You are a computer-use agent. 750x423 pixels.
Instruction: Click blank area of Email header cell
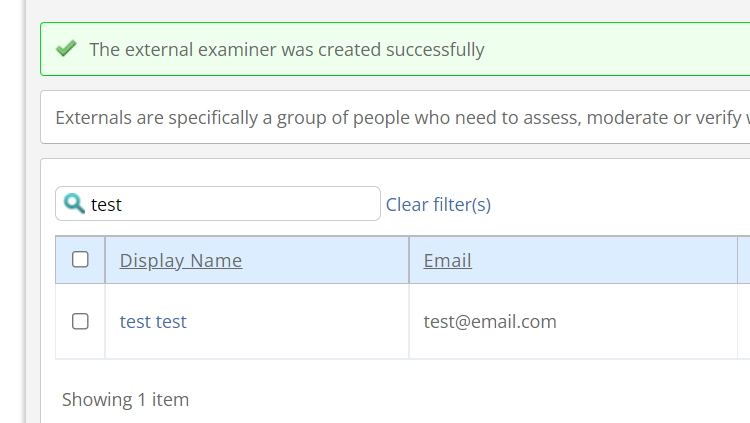(603, 260)
